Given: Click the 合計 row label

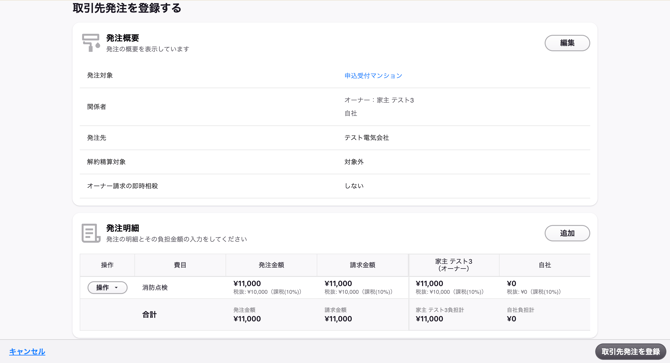Looking at the screenshot, I should pyautogui.click(x=149, y=315).
